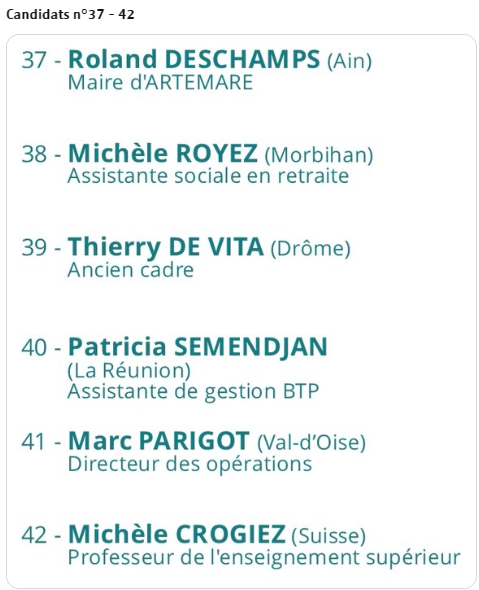Select candidate name Michèle ROYEZ
Image resolution: width=479 pixels, height=590 pixels.
163,153
